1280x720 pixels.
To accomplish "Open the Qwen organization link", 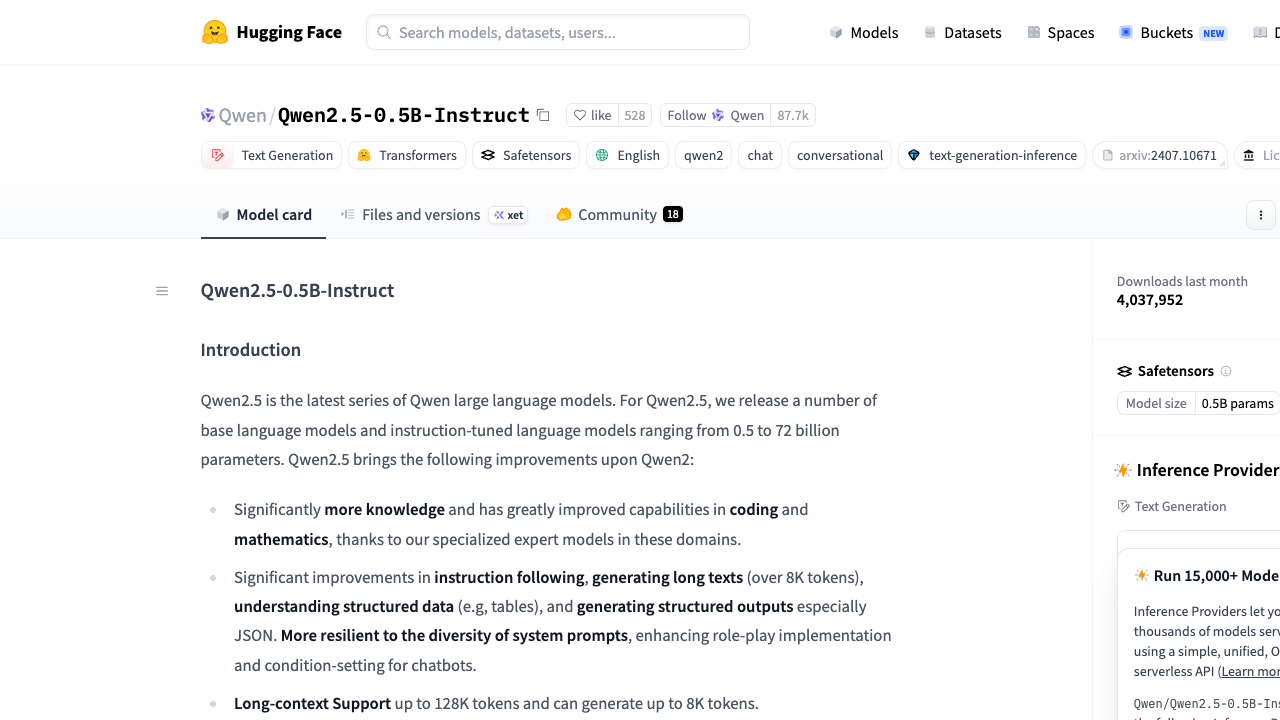I will pyautogui.click(x=243, y=115).
